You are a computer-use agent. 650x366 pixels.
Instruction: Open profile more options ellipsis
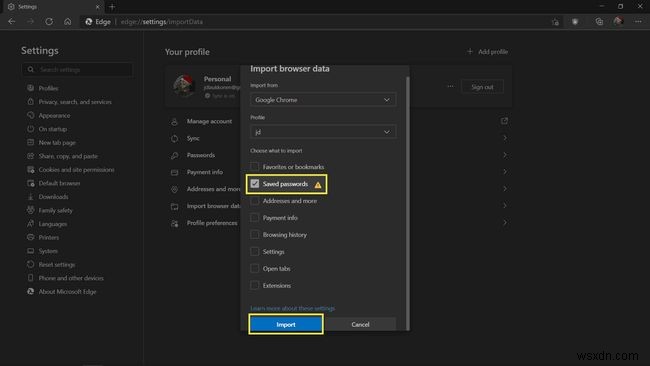click(x=450, y=87)
